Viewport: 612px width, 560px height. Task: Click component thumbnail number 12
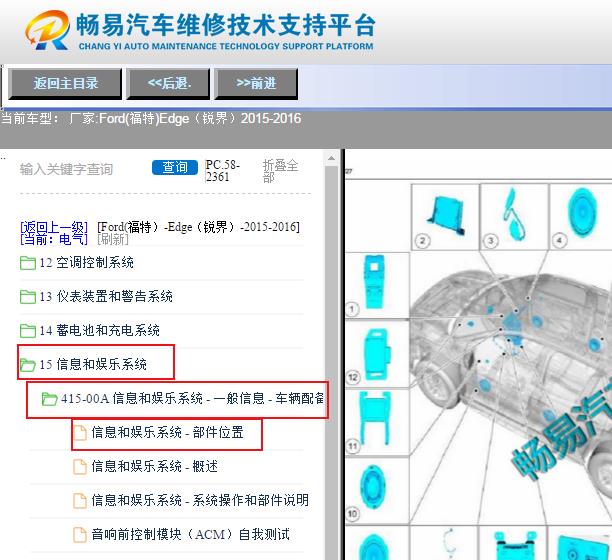pyautogui.click(x=377, y=354)
